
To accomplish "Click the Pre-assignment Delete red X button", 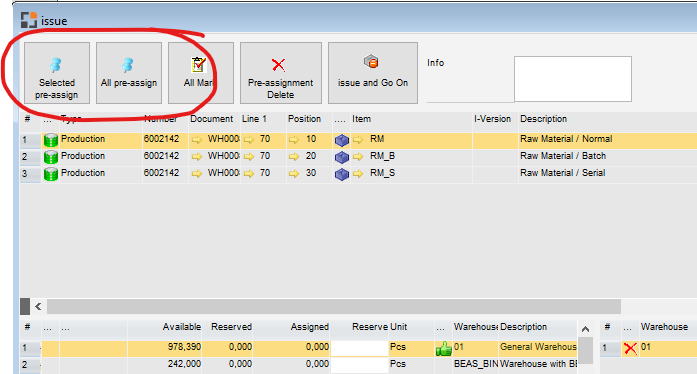I will click(280, 73).
